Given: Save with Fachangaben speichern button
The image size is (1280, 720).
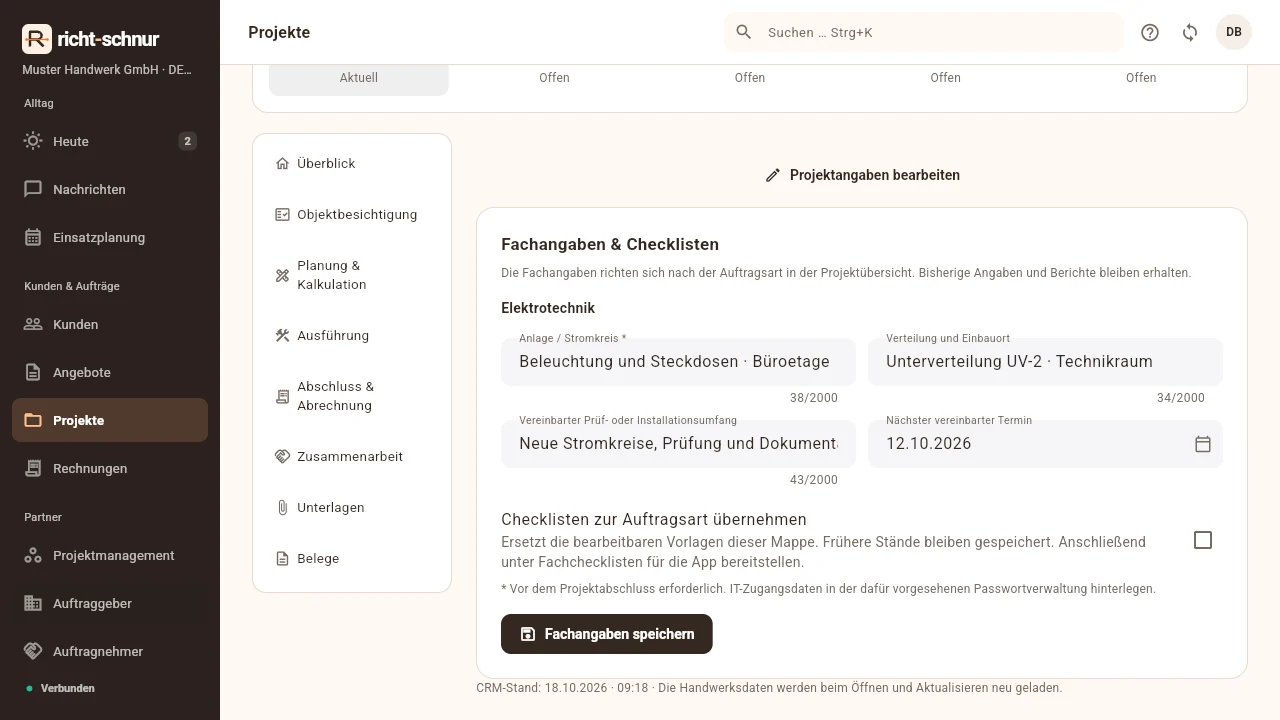Looking at the screenshot, I should tap(607, 634).
